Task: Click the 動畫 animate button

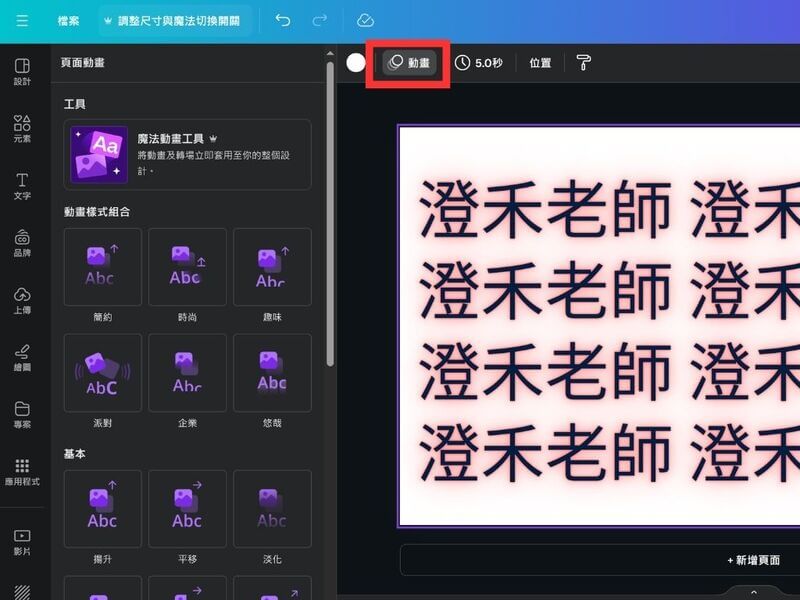Action: click(x=410, y=63)
